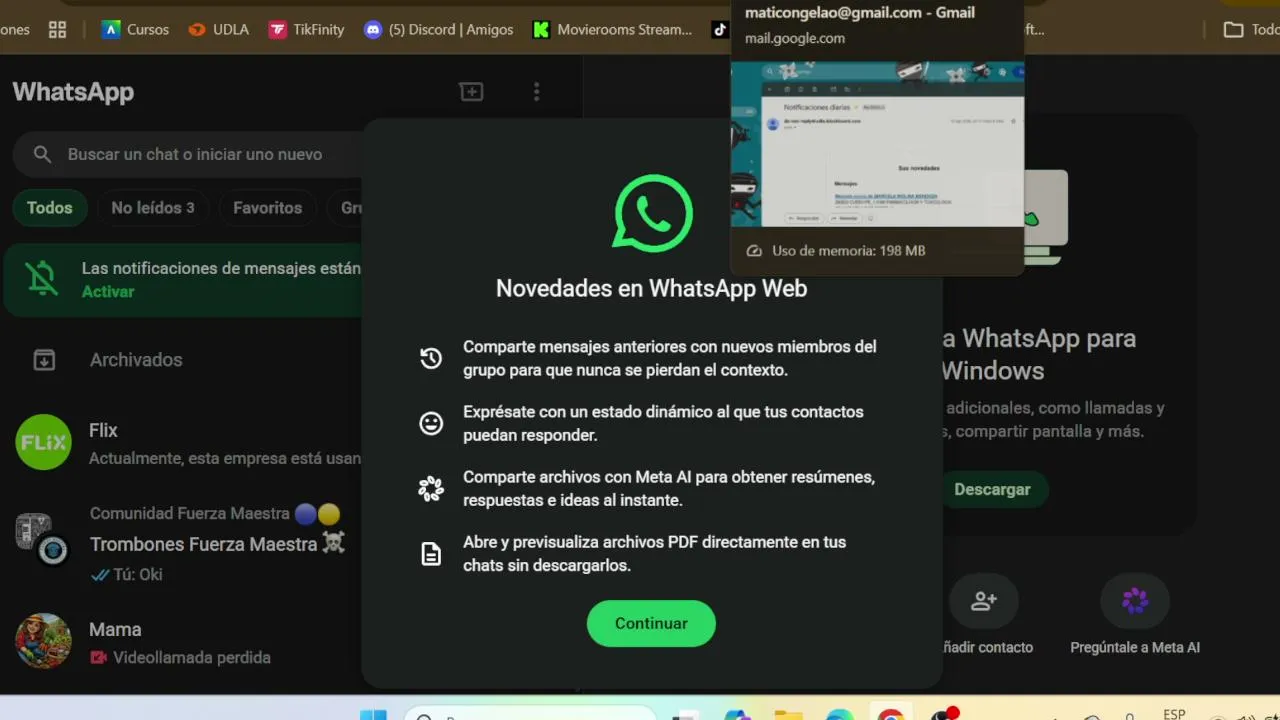Select the Todos chat filter
This screenshot has width=1280, height=720.
50,208
